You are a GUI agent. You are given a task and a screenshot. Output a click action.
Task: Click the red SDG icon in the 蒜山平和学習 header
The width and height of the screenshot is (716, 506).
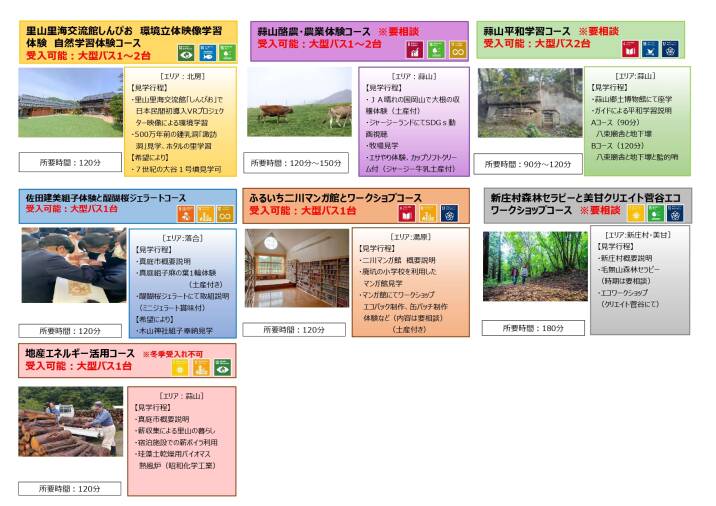[630, 48]
